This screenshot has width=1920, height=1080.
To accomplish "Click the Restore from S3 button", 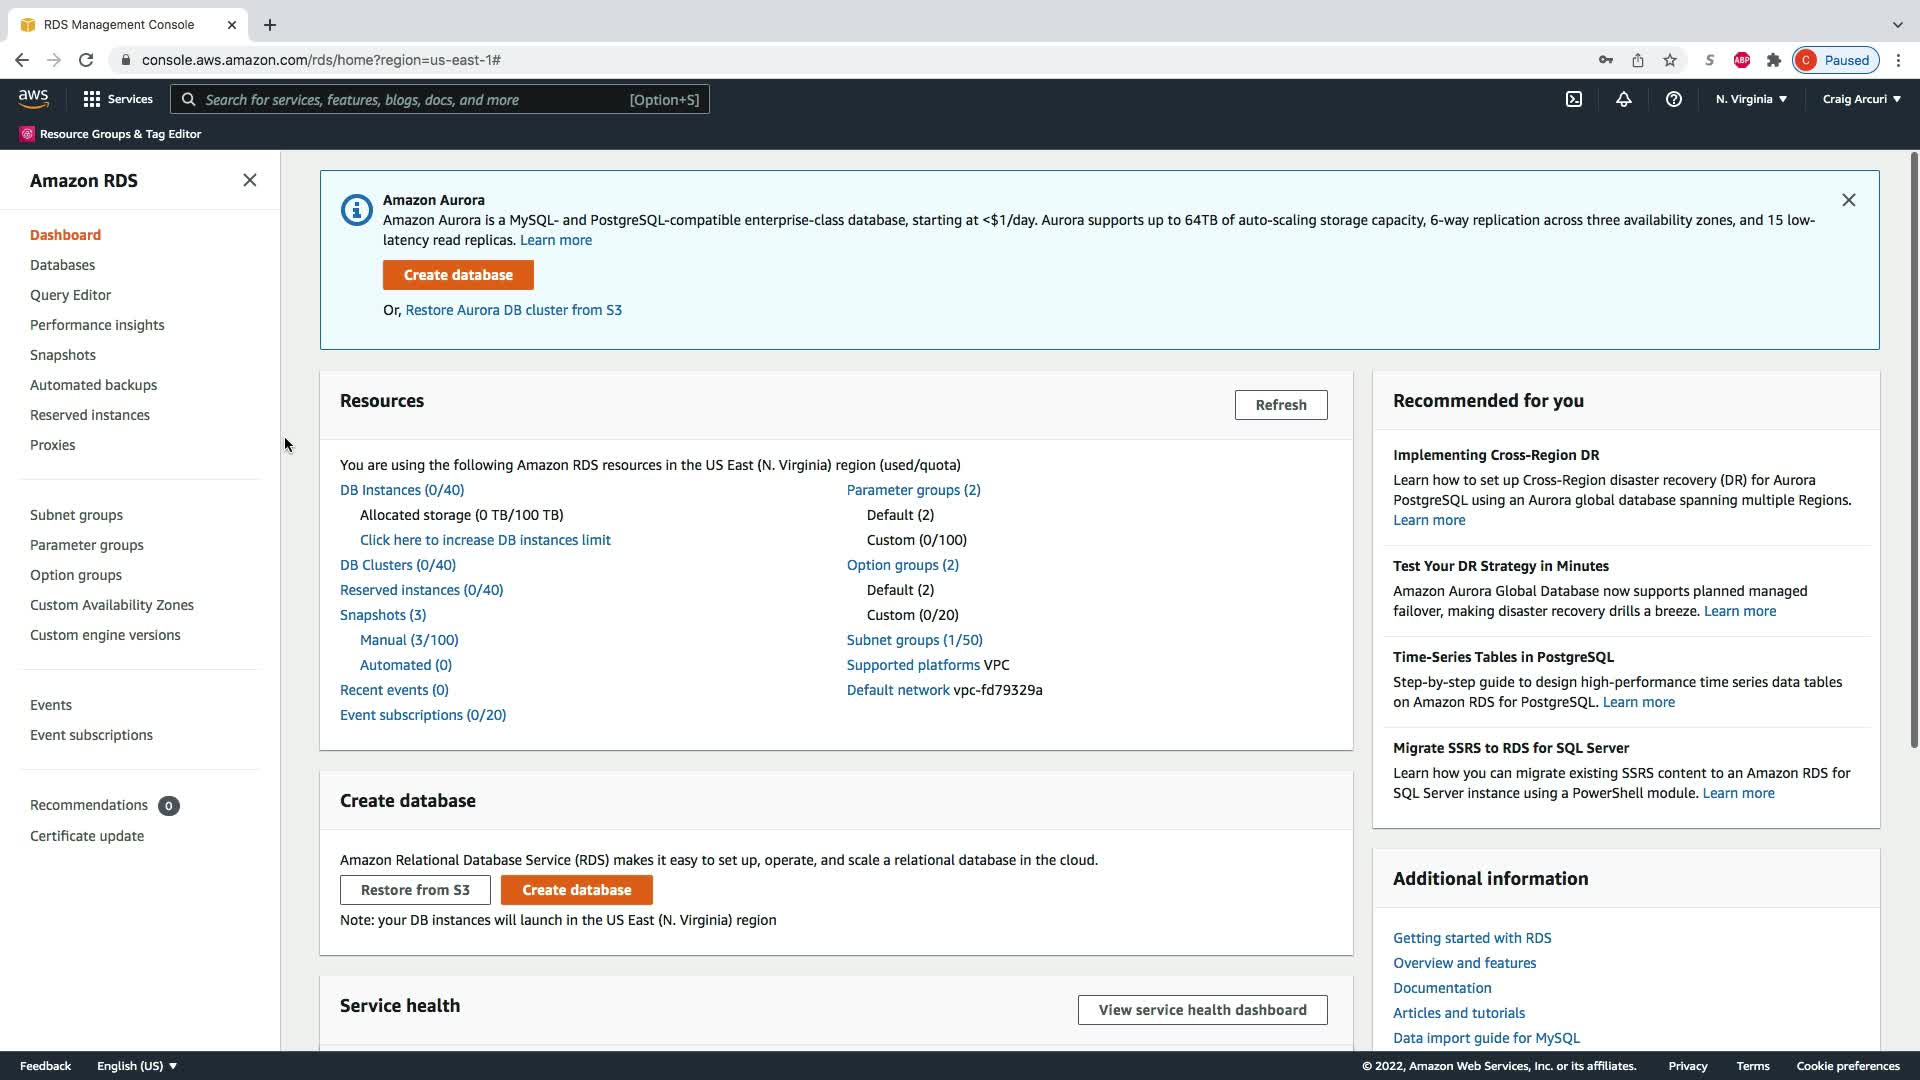I will pyautogui.click(x=414, y=890).
